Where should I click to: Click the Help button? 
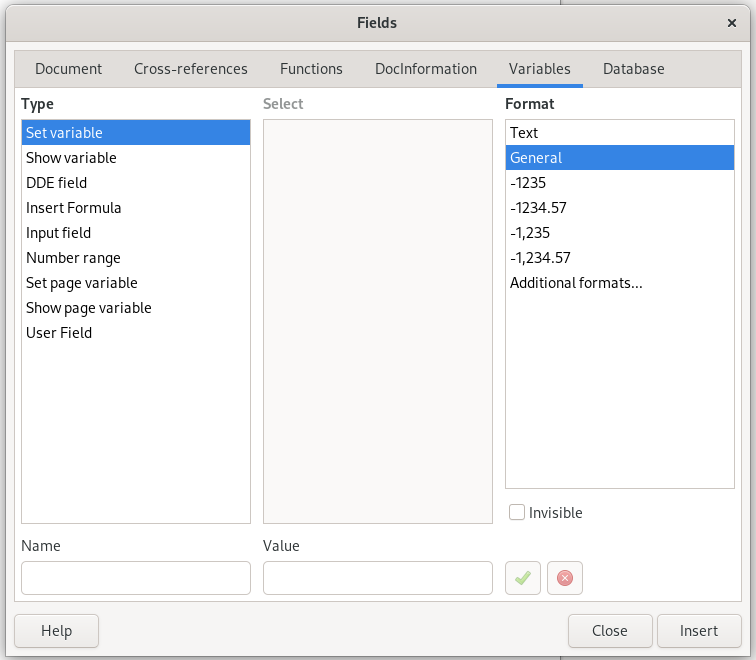57,631
